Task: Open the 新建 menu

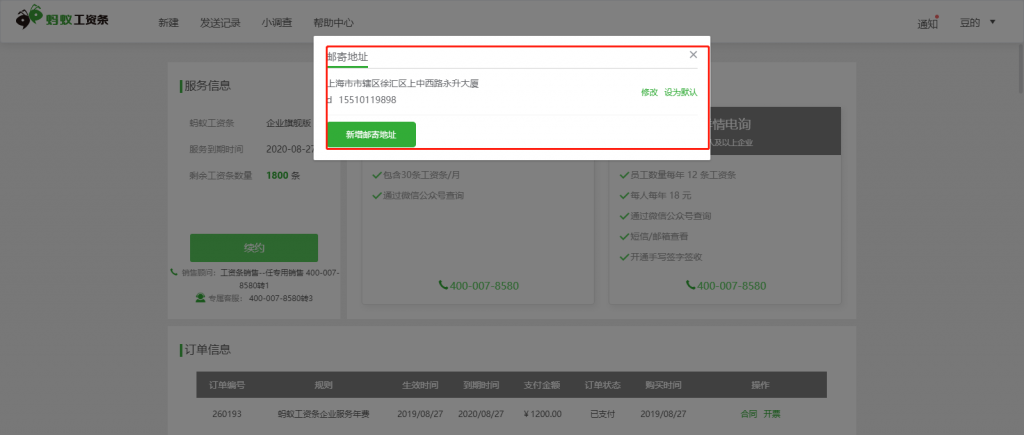Action: tap(168, 22)
